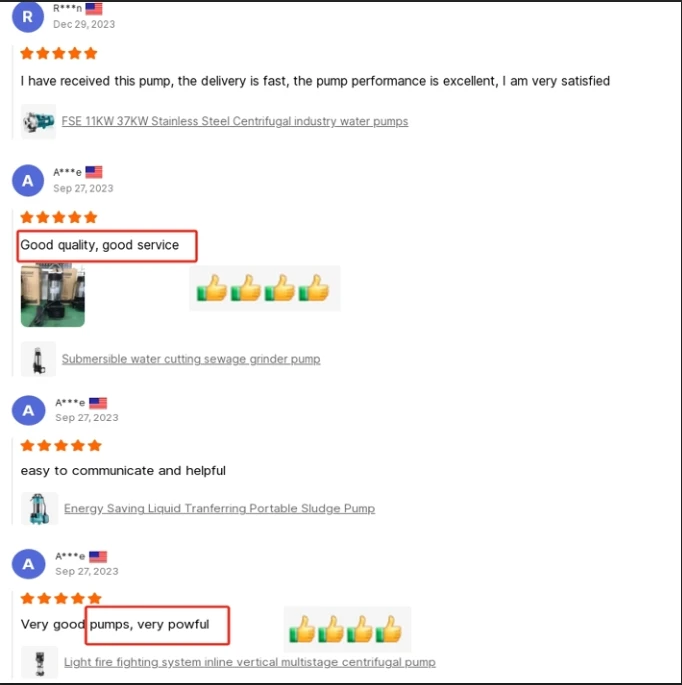The height and width of the screenshot is (685, 682).
Task: Click the R avatar of reviewer R***n
Action: [28, 17]
